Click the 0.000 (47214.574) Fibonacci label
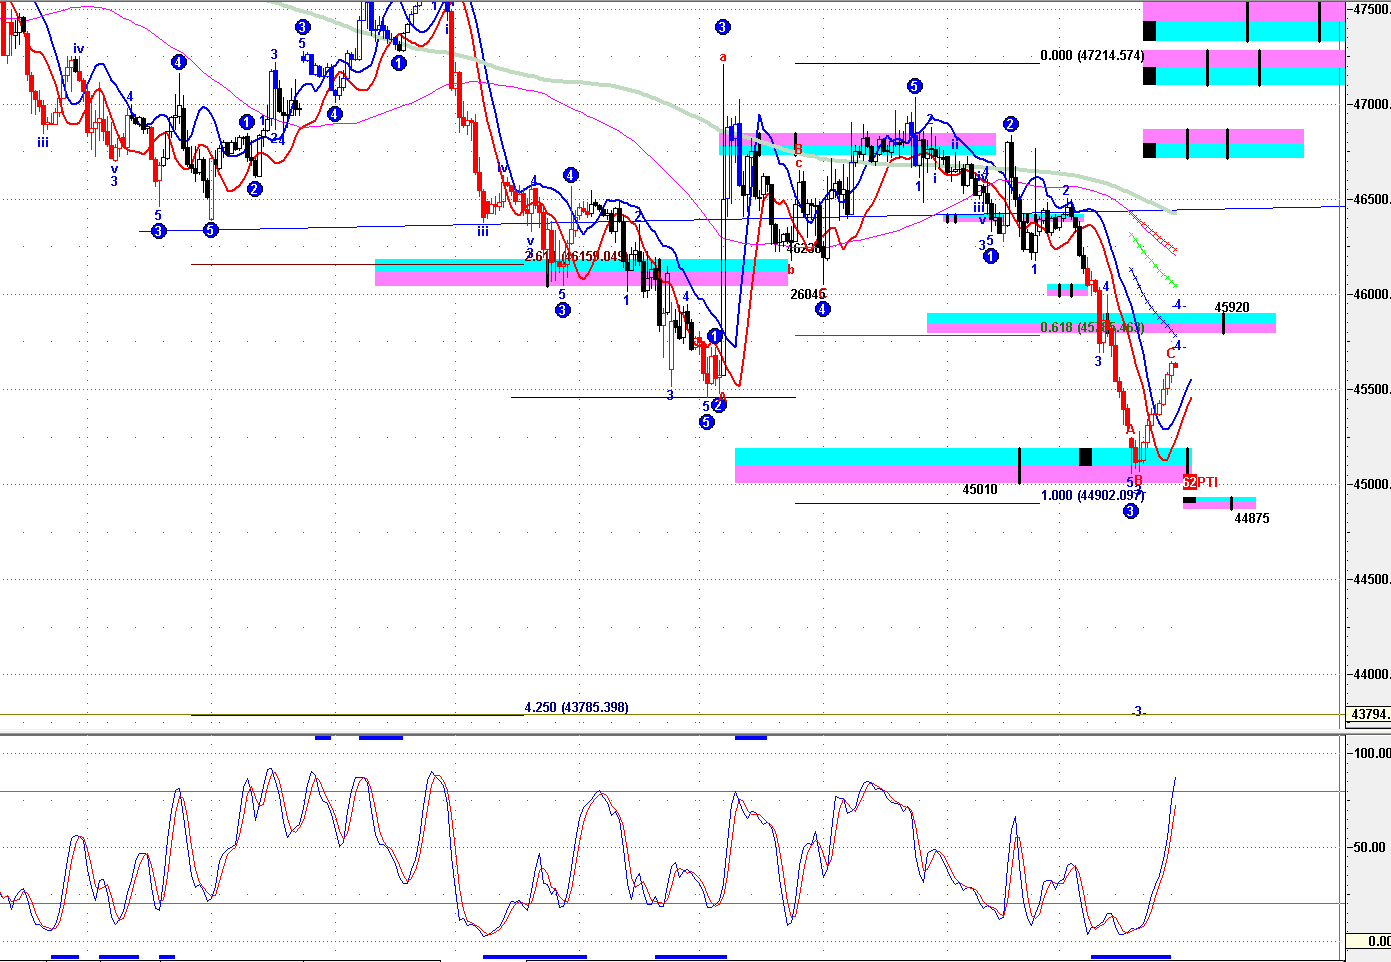 point(1092,56)
